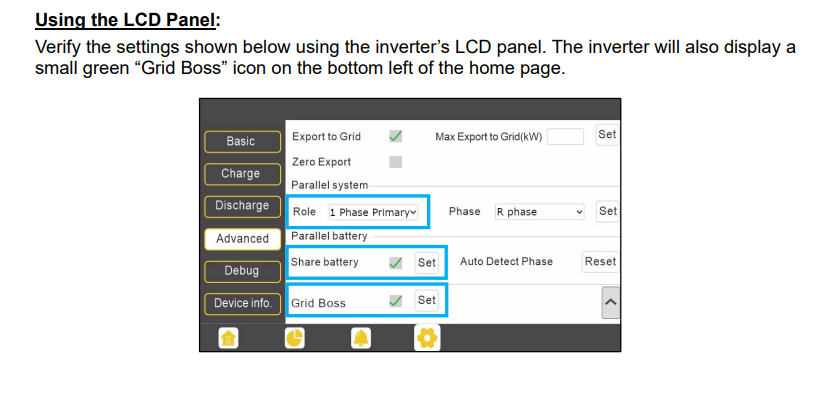Screen dimensions: 838x414
Task: Click the Max Export to Grid input field
Action: (565, 137)
